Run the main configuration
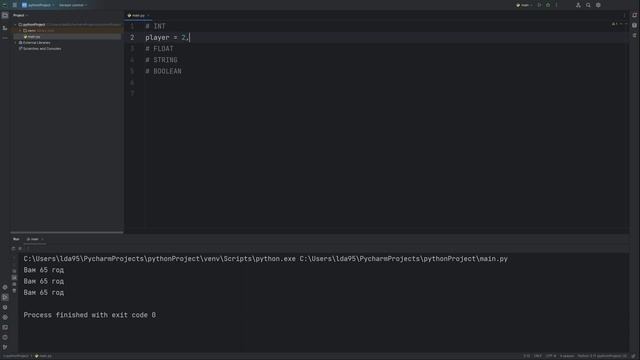The height and width of the screenshot is (360, 640). point(540,5)
